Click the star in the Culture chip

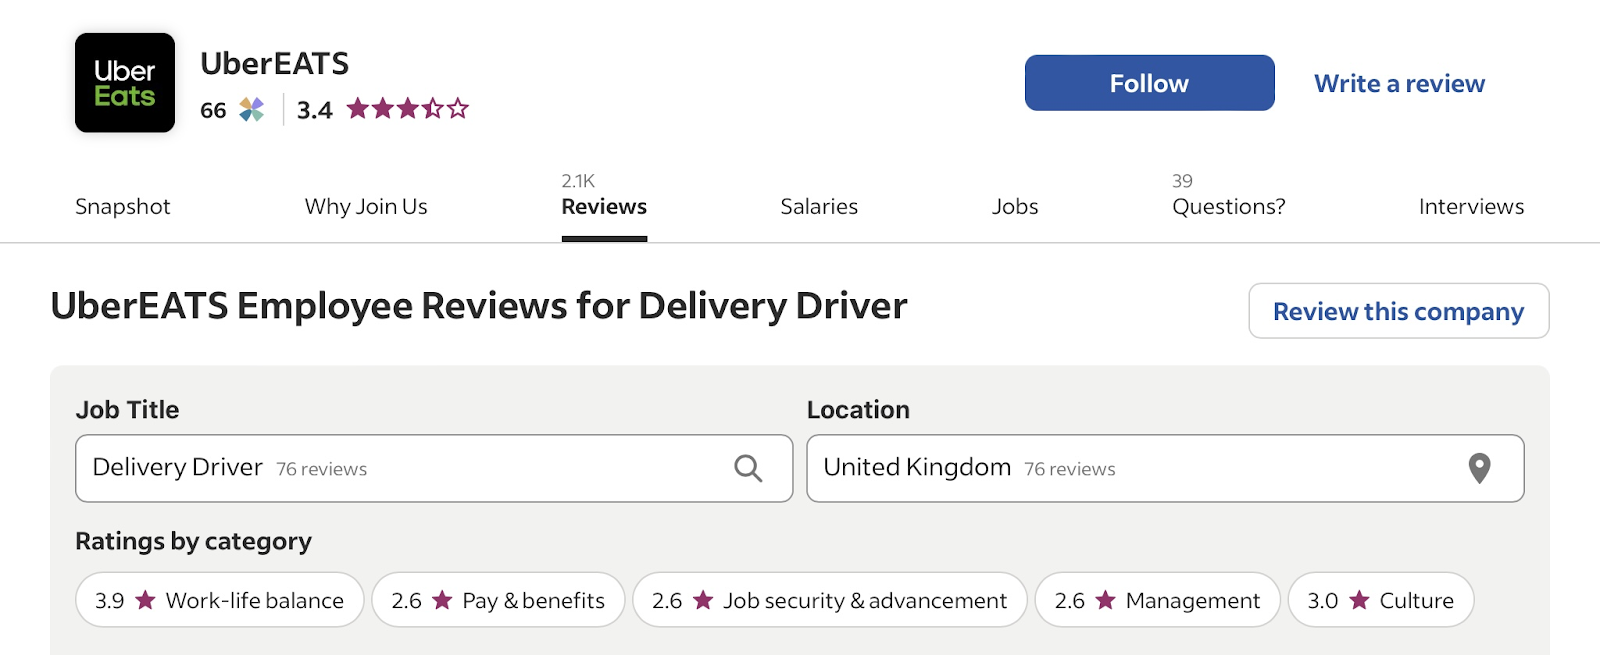click(1359, 600)
